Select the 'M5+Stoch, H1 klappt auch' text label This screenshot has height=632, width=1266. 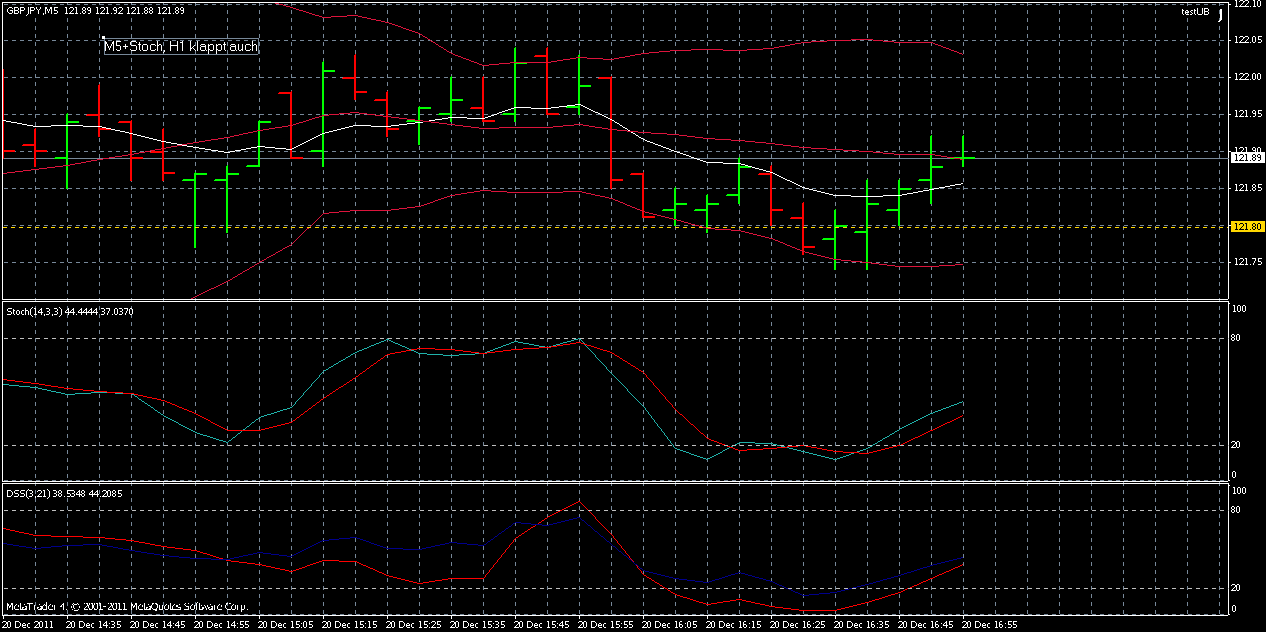(180, 46)
